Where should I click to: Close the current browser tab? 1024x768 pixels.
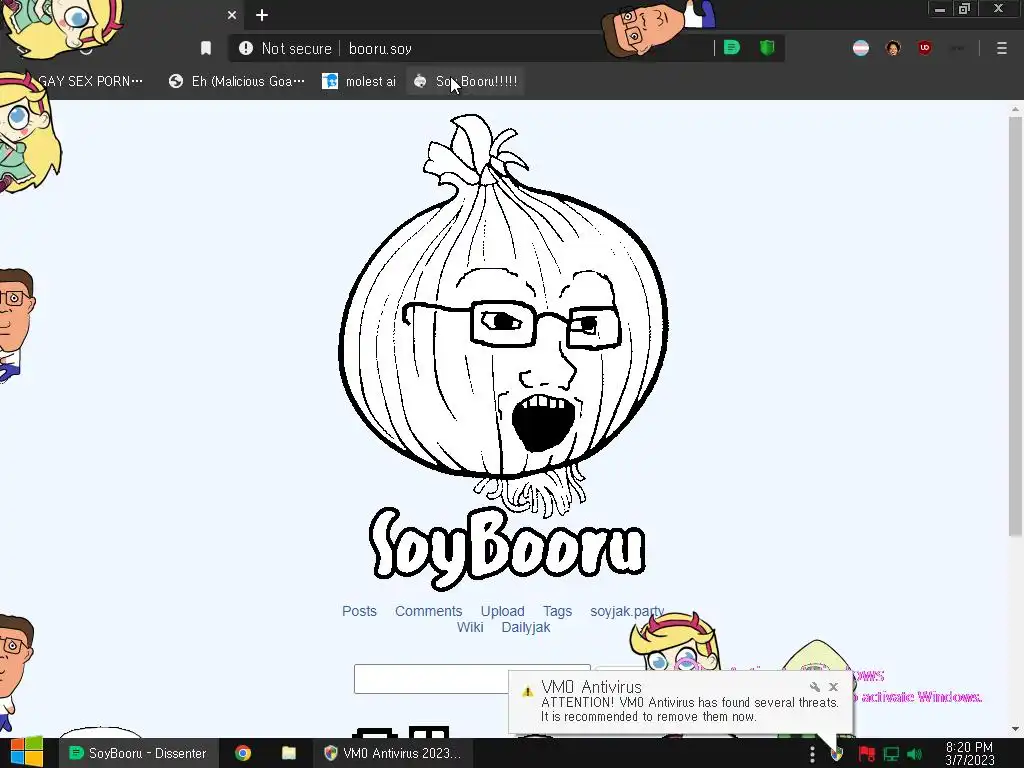pyautogui.click(x=232, y=15)
